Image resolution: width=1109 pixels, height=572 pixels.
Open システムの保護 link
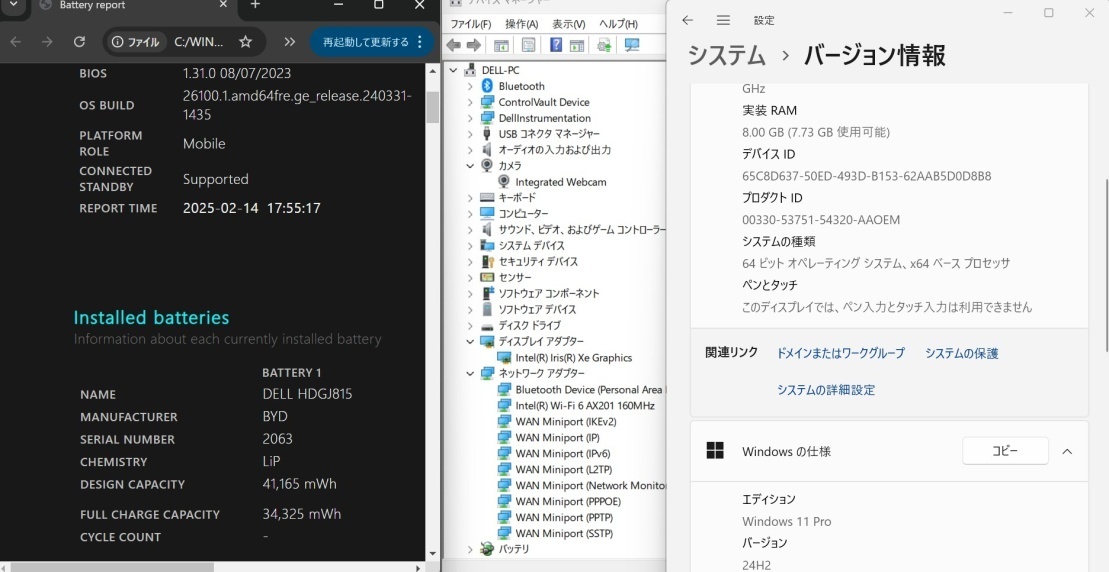(x=961, y=353)
